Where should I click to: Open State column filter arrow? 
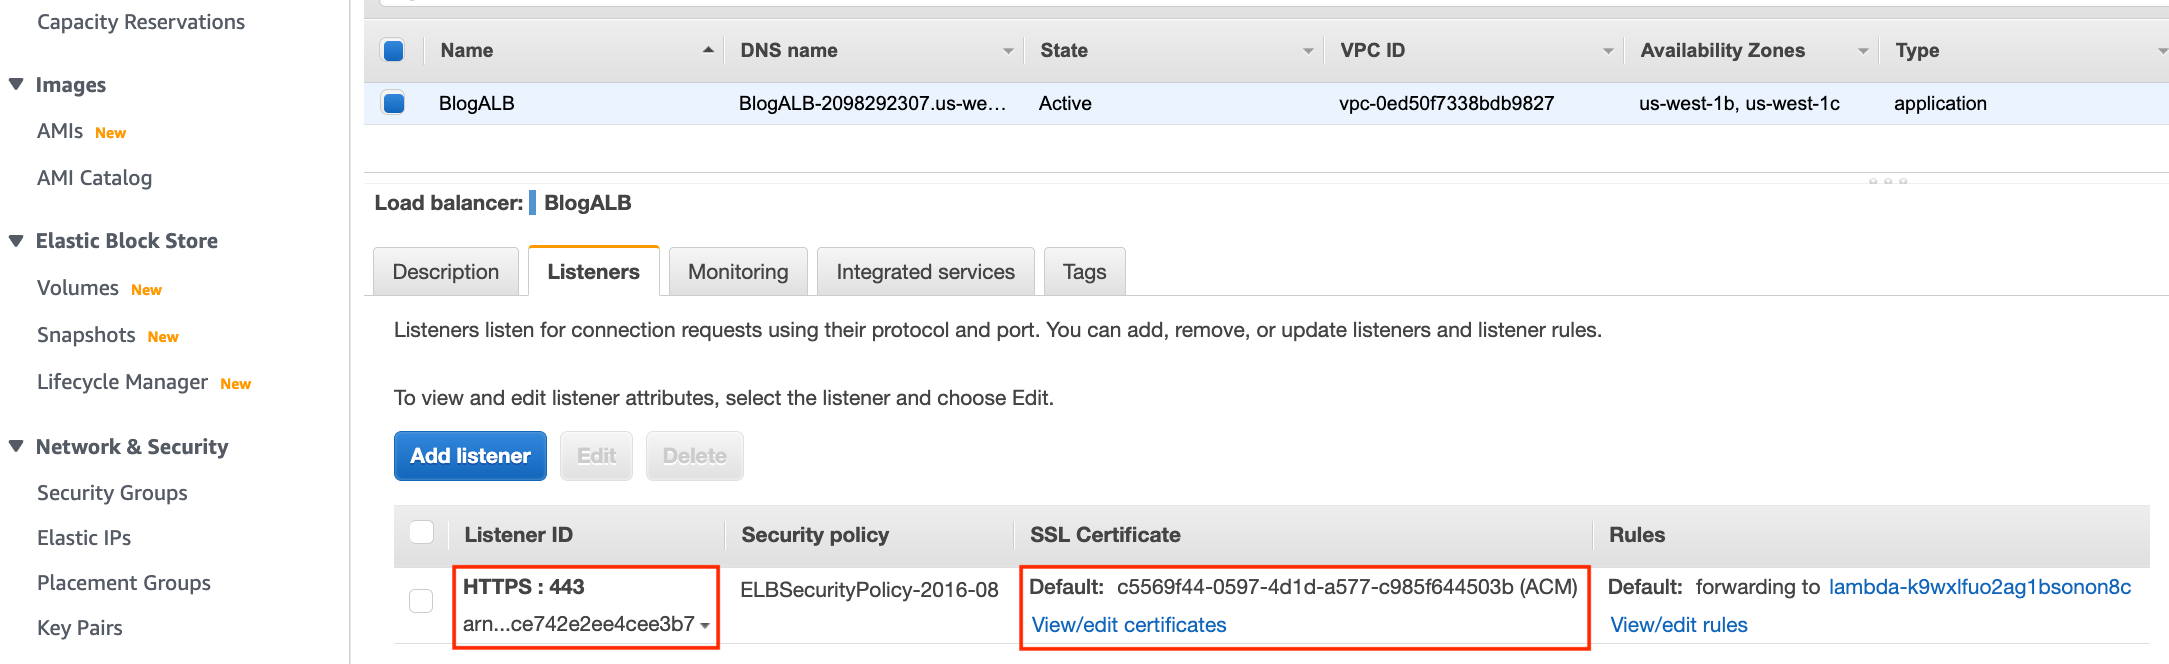click(1308, 51)
